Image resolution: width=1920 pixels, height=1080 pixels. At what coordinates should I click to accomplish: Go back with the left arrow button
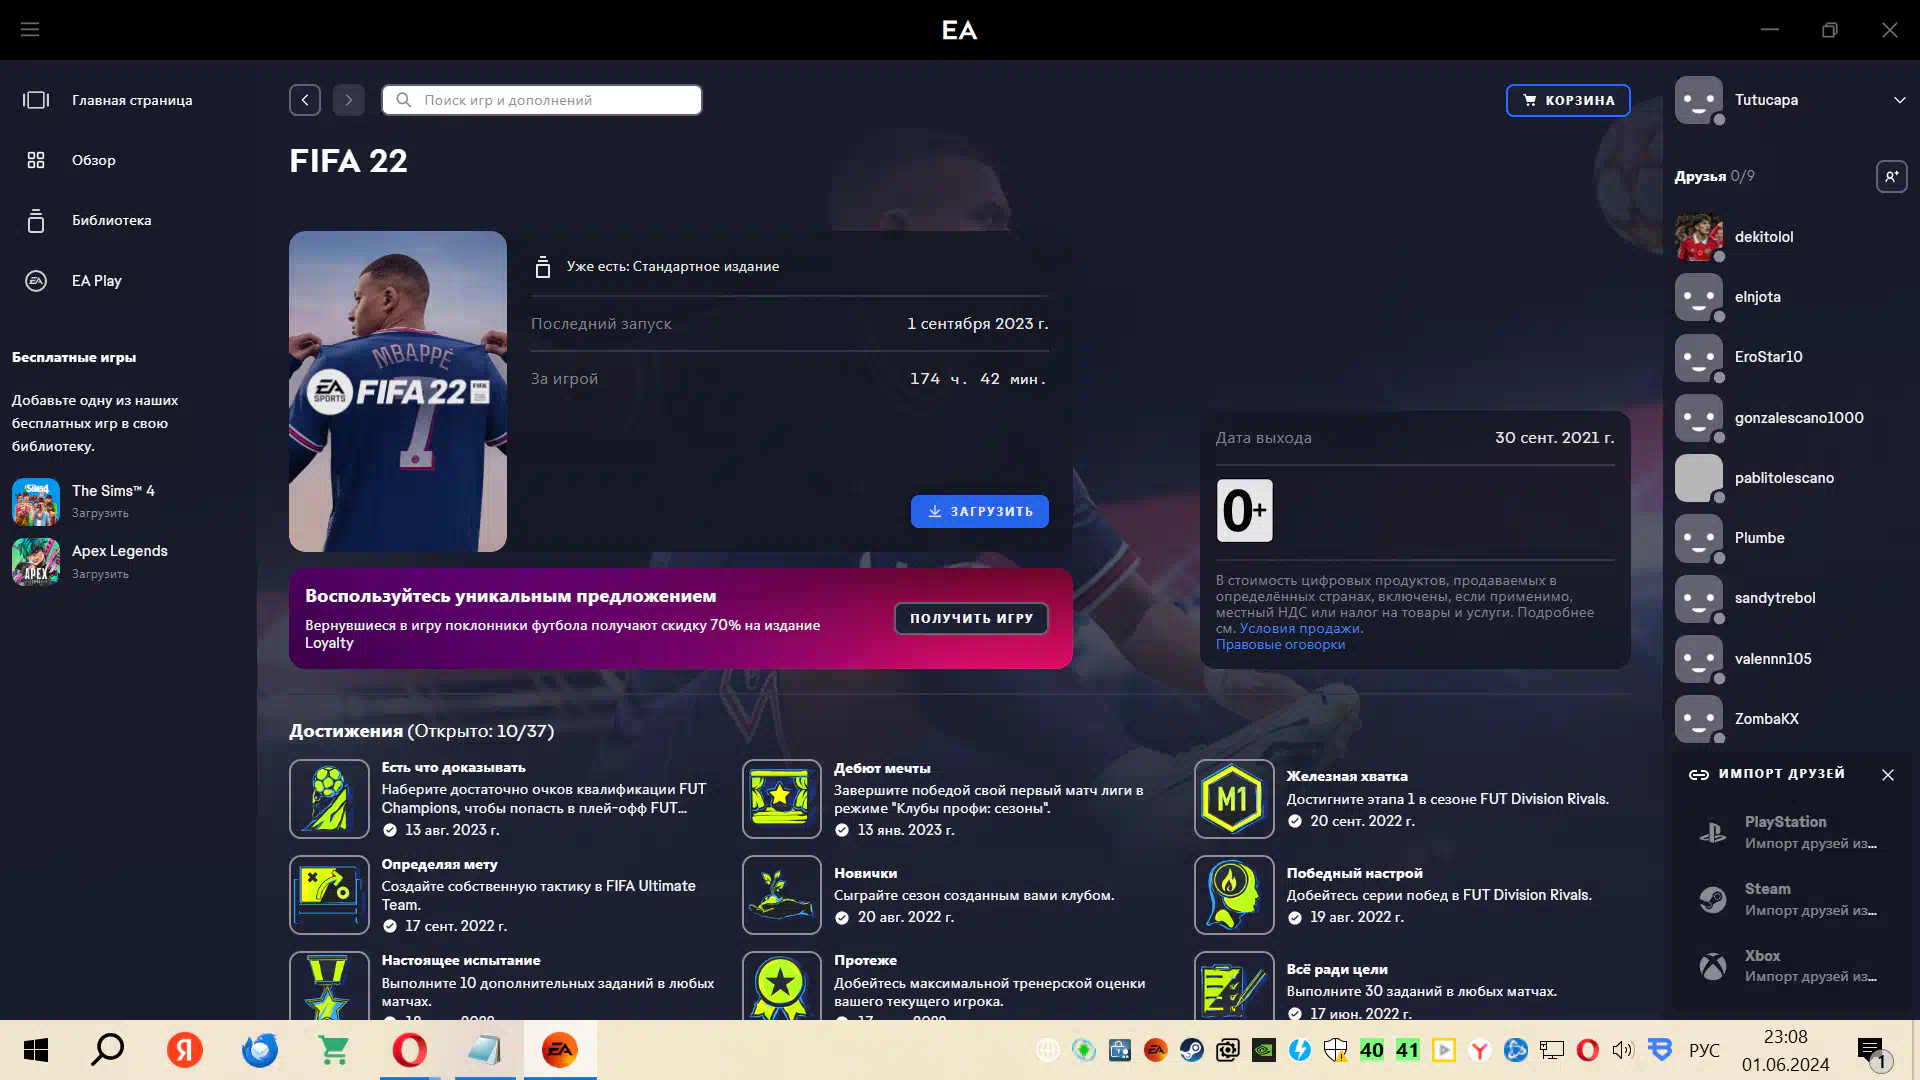pyautogui.click(x=305, y=100)
